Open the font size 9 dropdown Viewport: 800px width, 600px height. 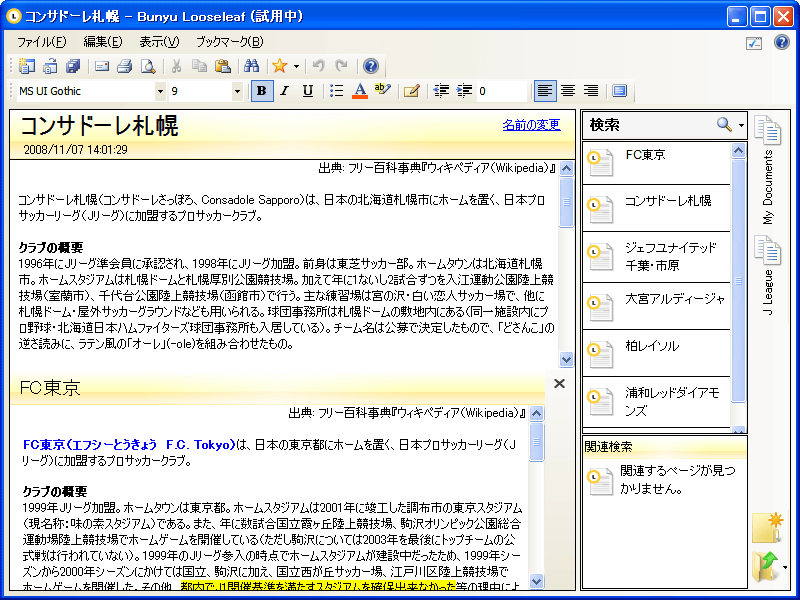(237, 91)
